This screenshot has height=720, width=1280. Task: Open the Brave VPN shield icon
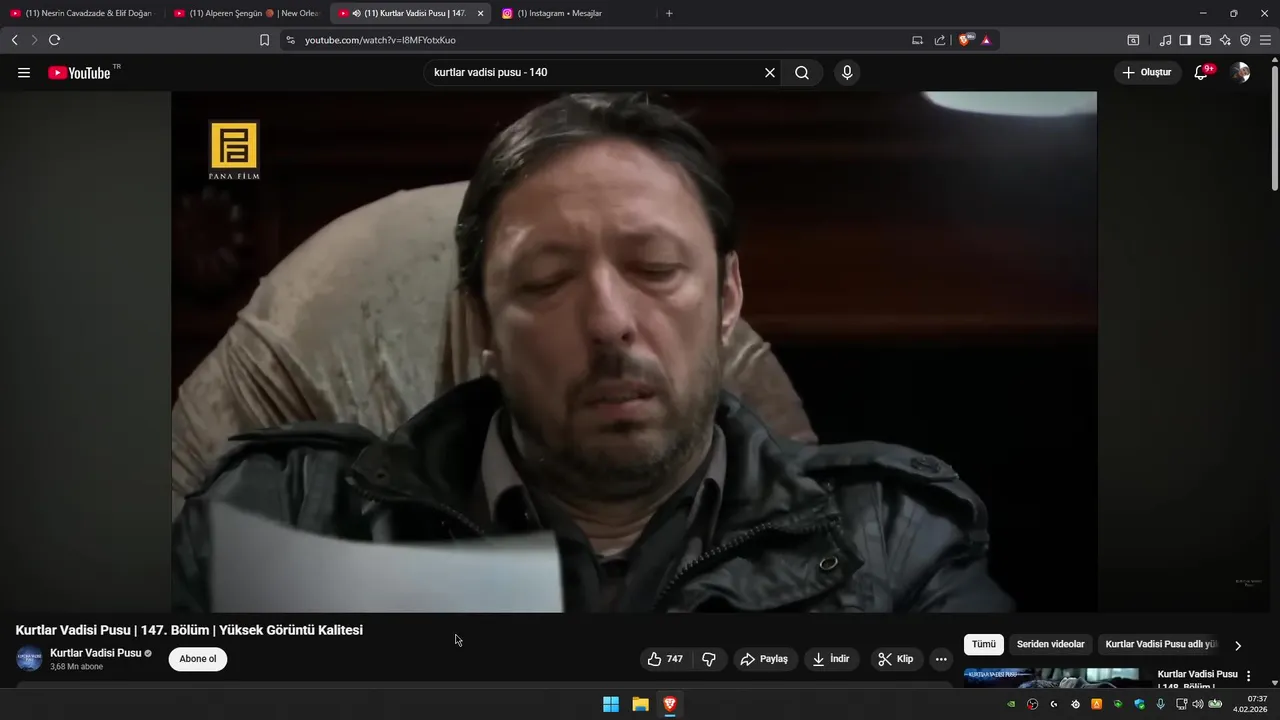1245,40
